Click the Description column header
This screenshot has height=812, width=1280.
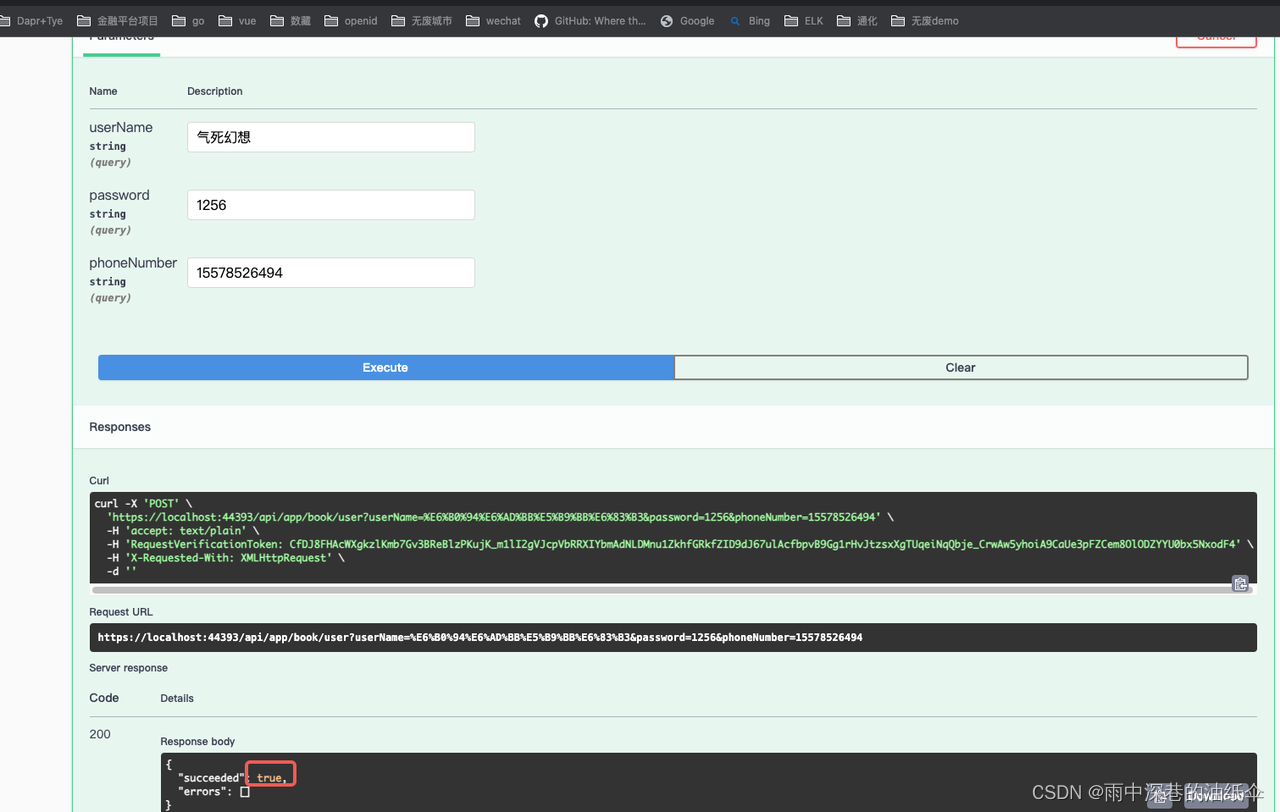coord(215,91)
